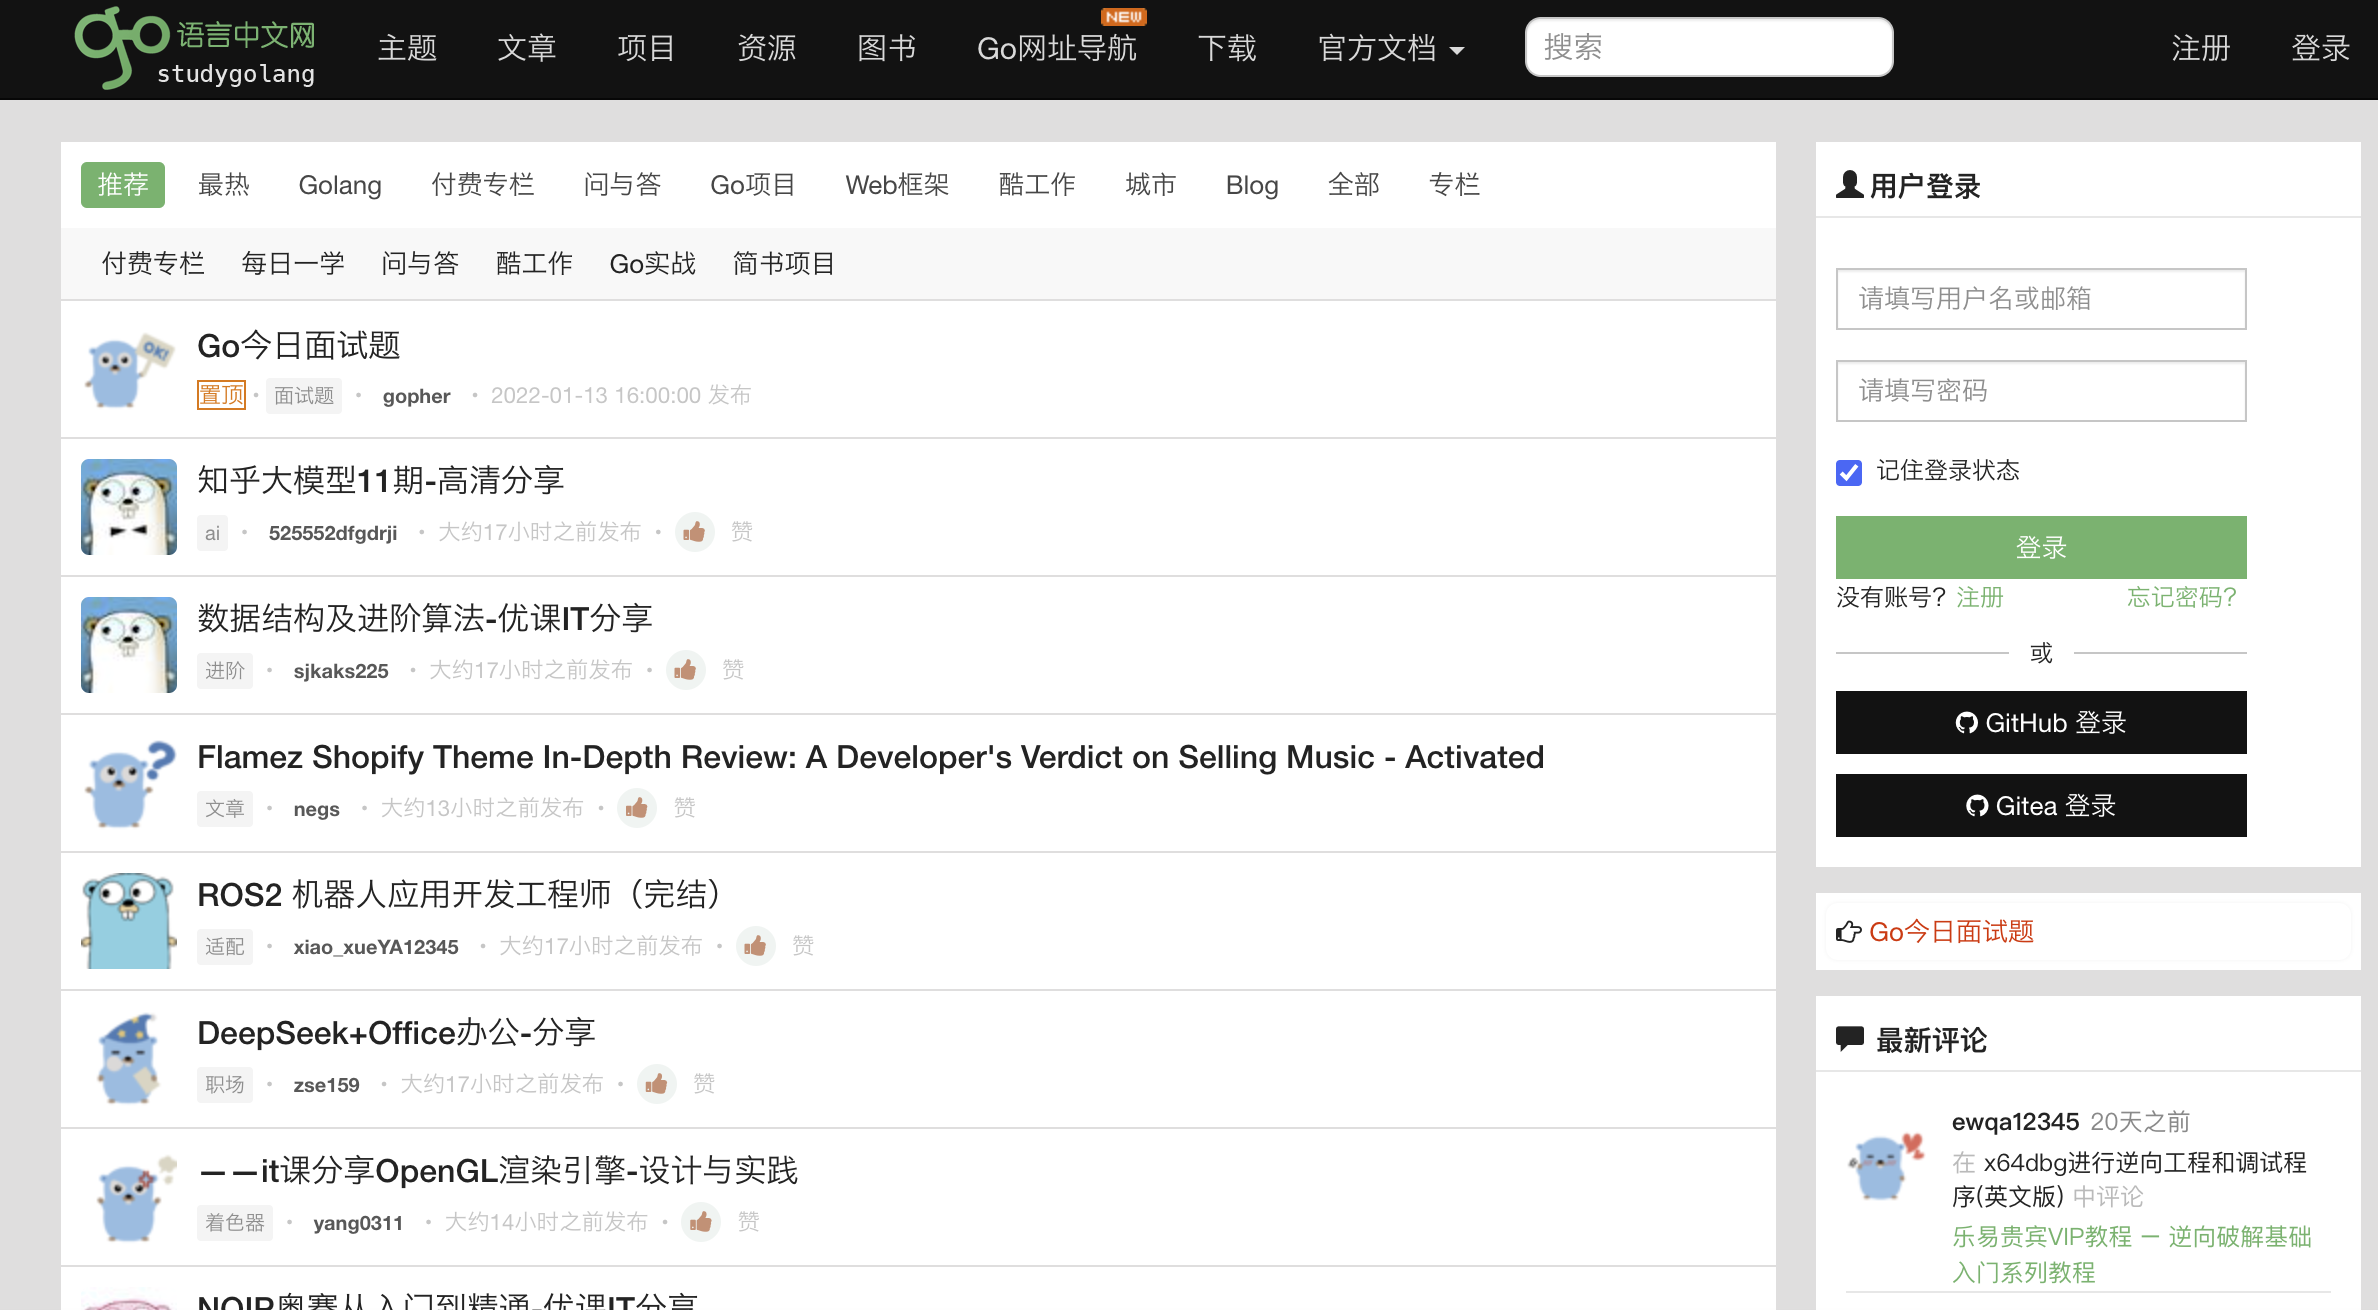
Task: Click the 忘记密码? link
Action: (2181, 598)
